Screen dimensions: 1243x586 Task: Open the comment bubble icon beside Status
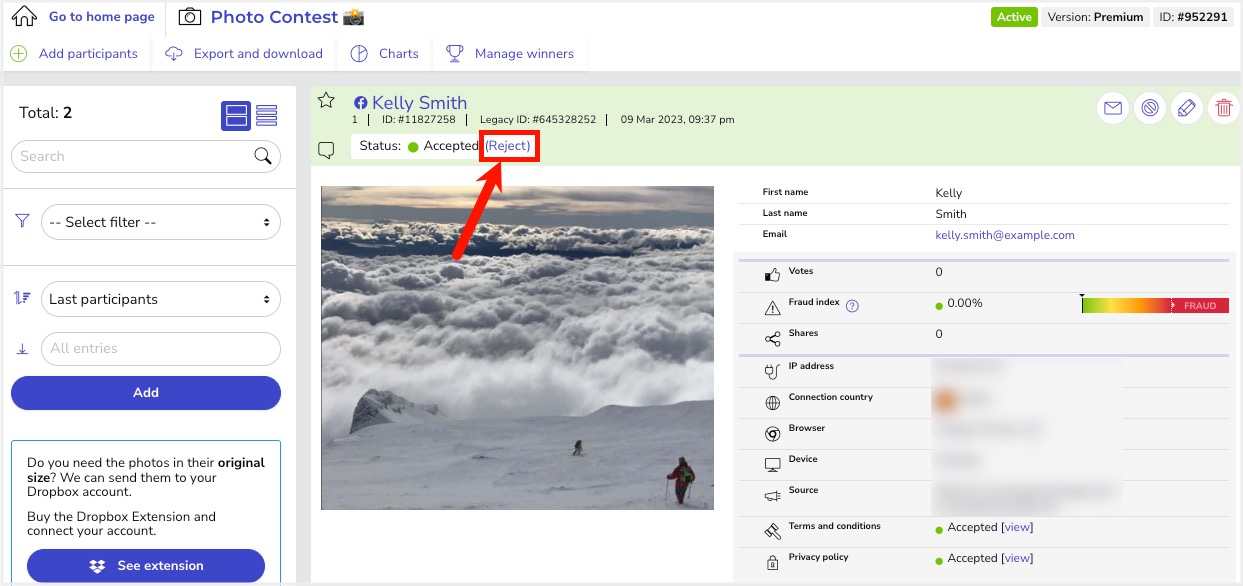click(x=326, y=150)
